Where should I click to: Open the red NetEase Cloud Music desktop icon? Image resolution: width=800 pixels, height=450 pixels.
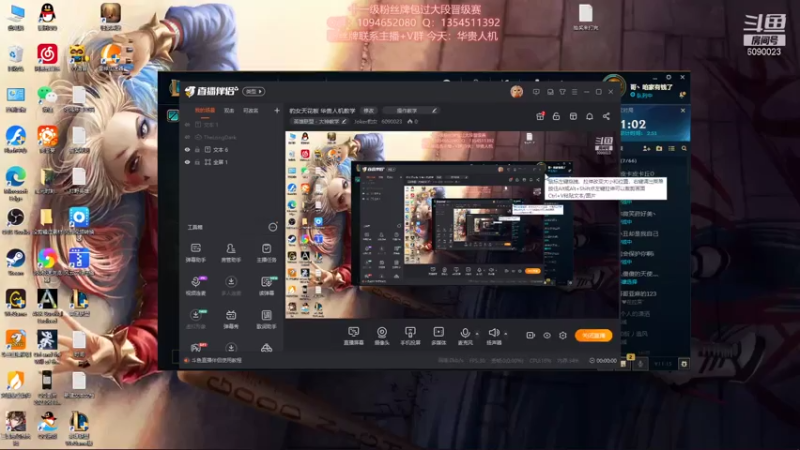[x=47, y=57]
